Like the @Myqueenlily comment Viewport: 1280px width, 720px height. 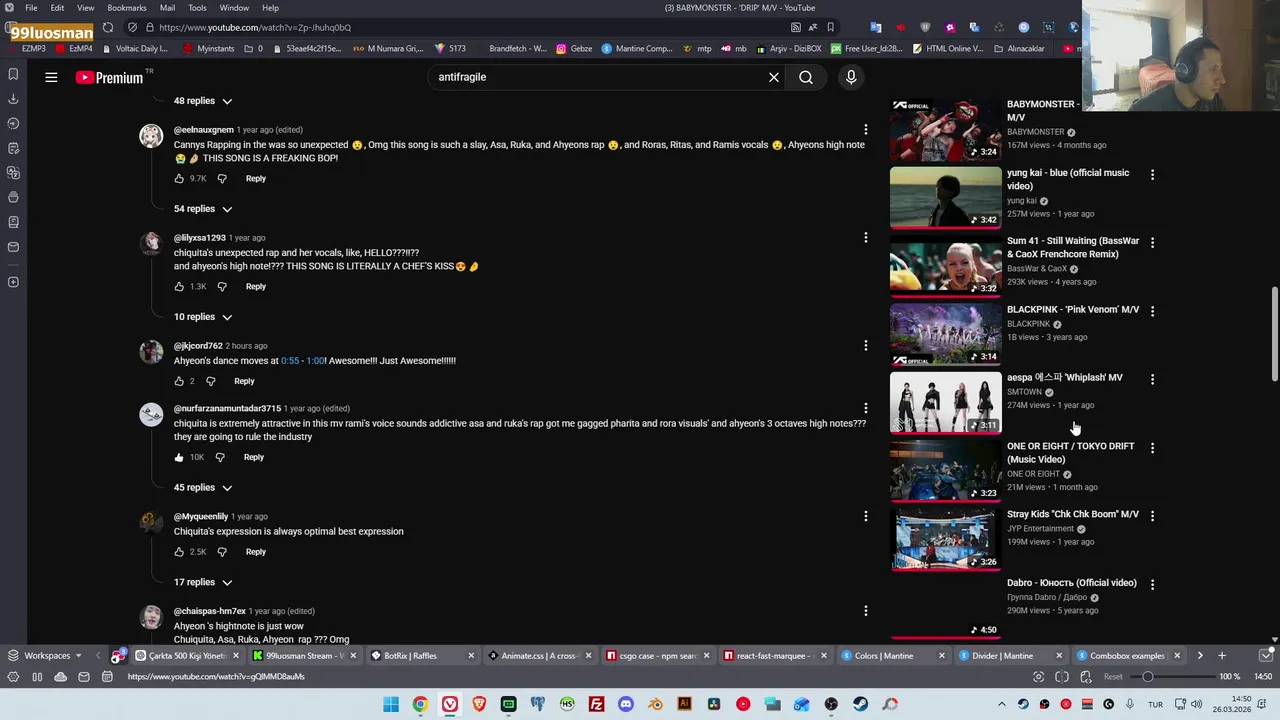[179, 552]
